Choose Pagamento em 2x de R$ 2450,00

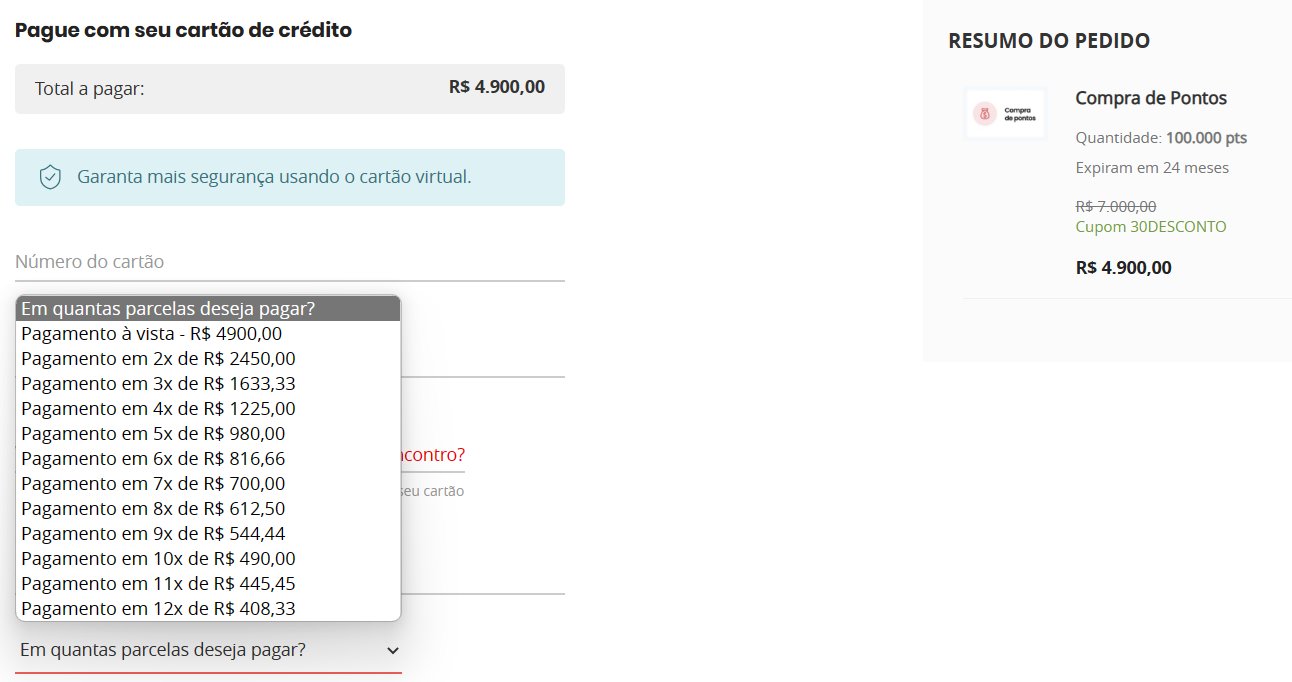pyautogui.click(x=208, y=359)
